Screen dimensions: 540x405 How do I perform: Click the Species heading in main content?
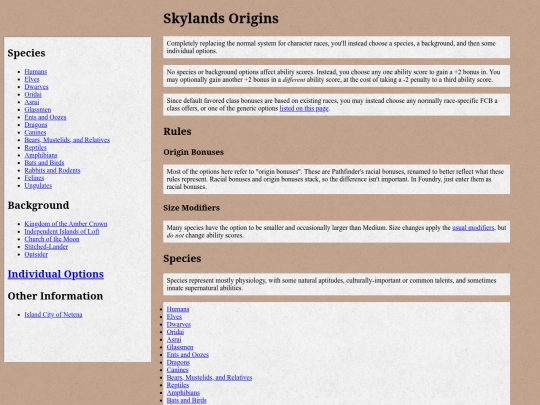point(182,258)
